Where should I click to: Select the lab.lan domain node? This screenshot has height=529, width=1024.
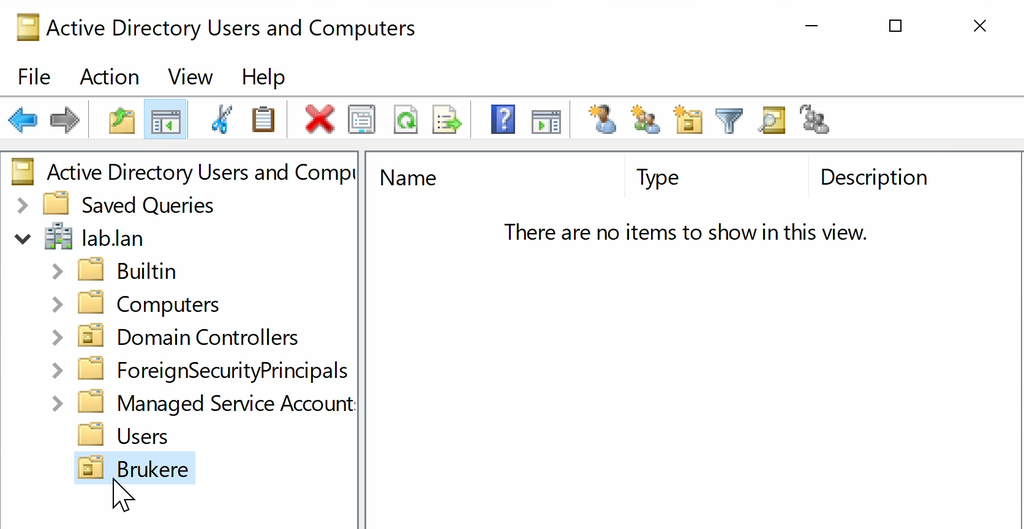click(x=112, y=239)
